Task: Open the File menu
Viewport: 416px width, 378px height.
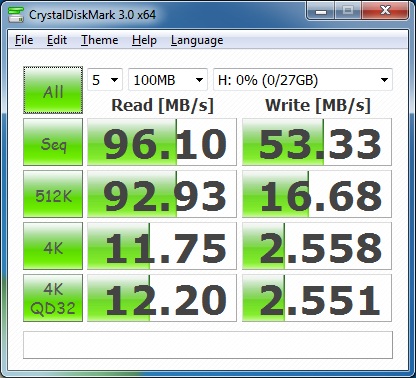Action: (24, 40)
